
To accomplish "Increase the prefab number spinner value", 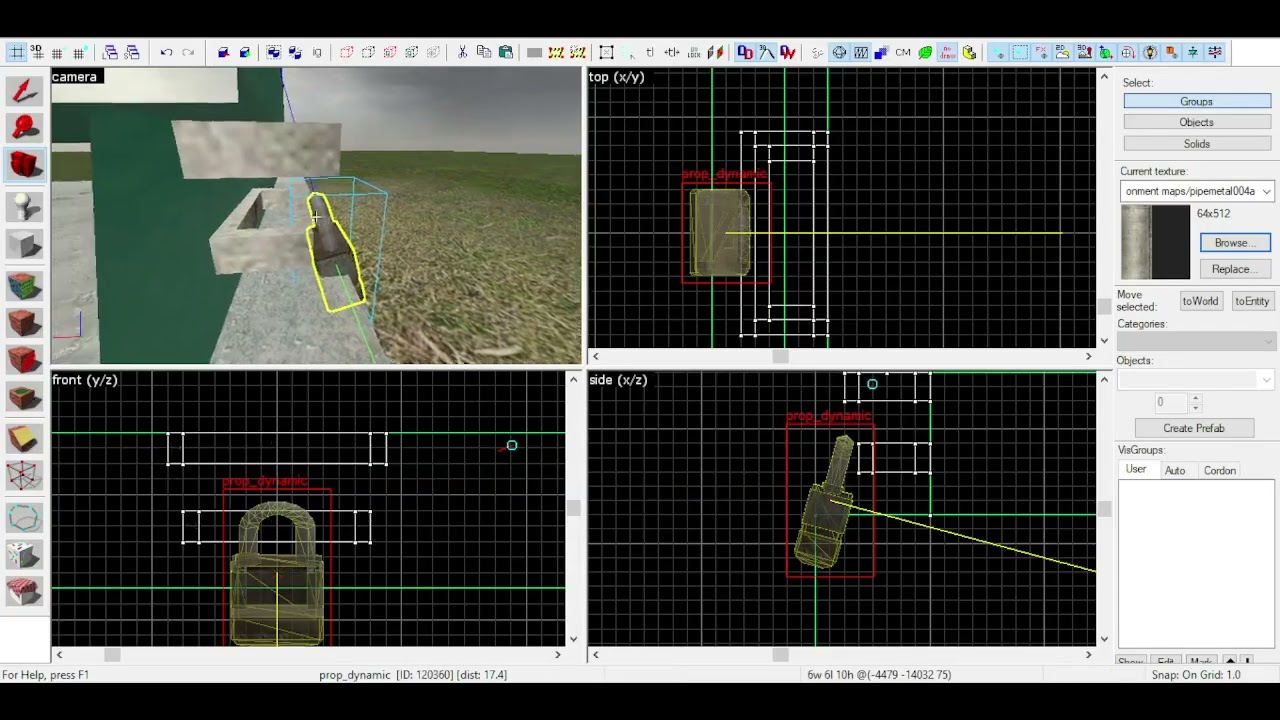I will coord(1195,397).
